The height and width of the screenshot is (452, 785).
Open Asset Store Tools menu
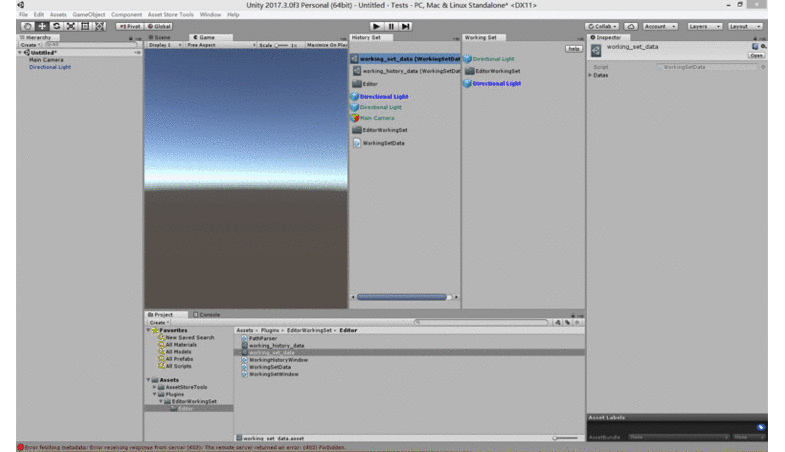click(170, 15)
